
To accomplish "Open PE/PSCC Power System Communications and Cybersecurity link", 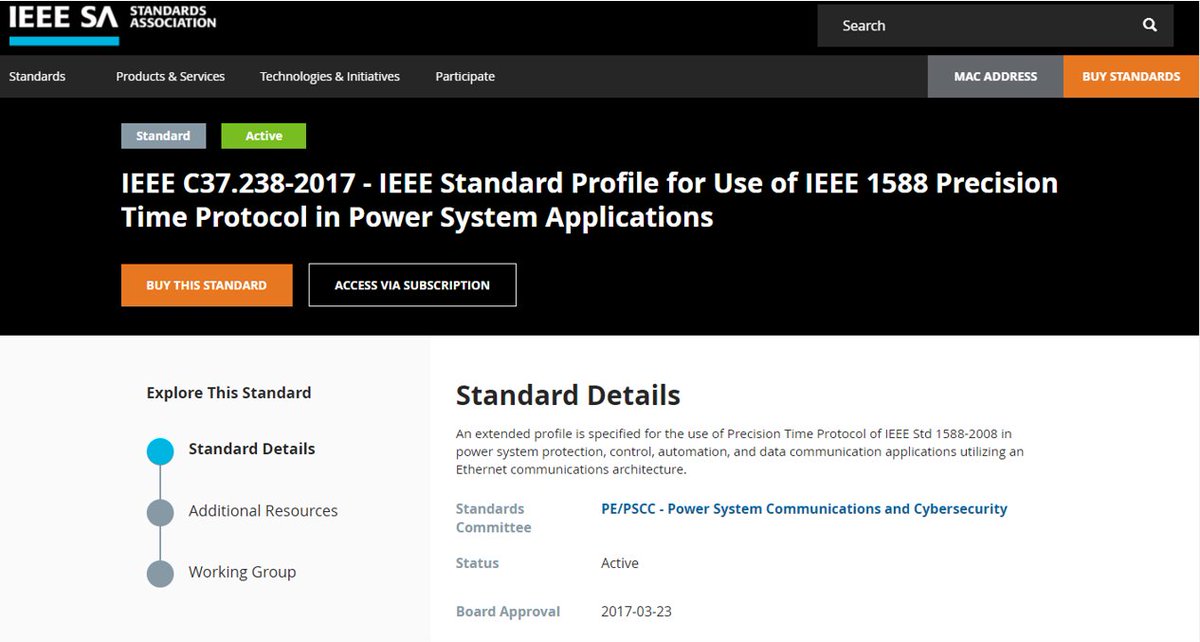I will (x=804, y=509).
